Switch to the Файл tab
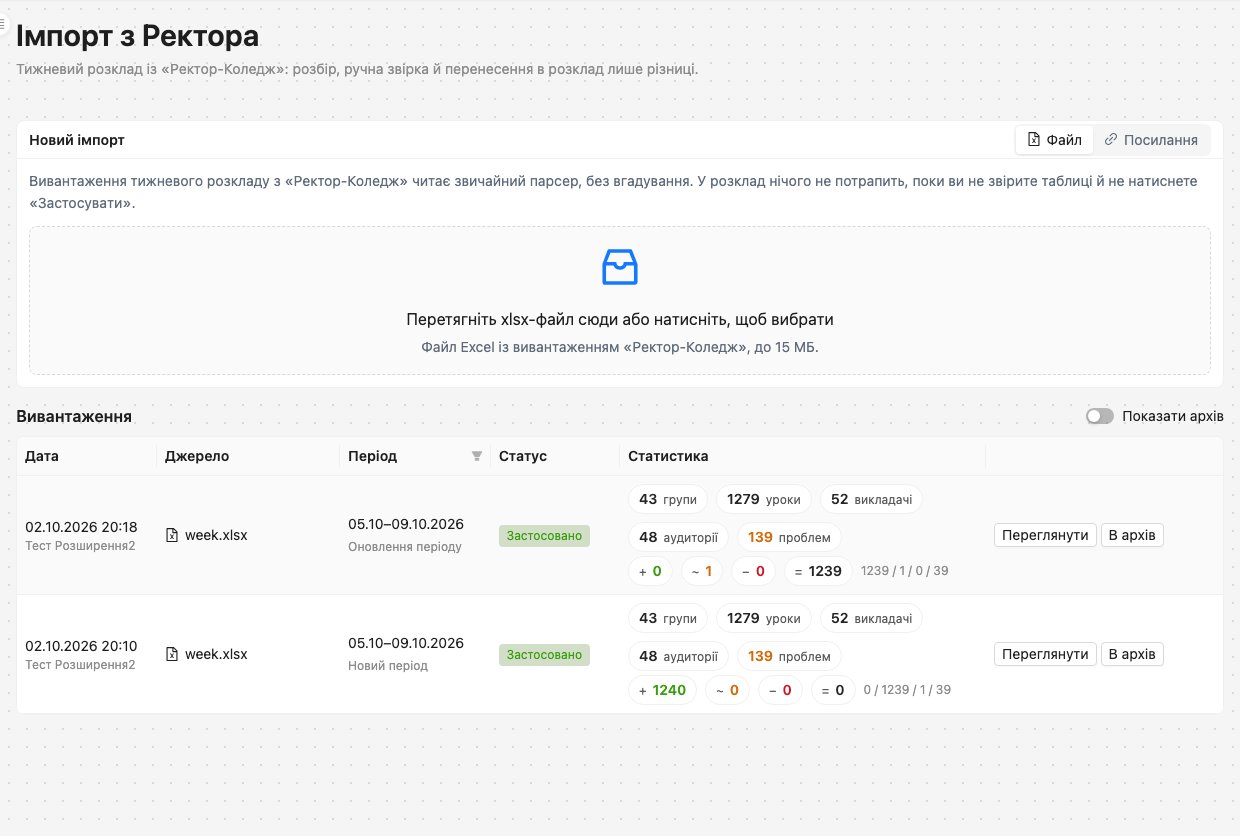 coord(1055,140)
